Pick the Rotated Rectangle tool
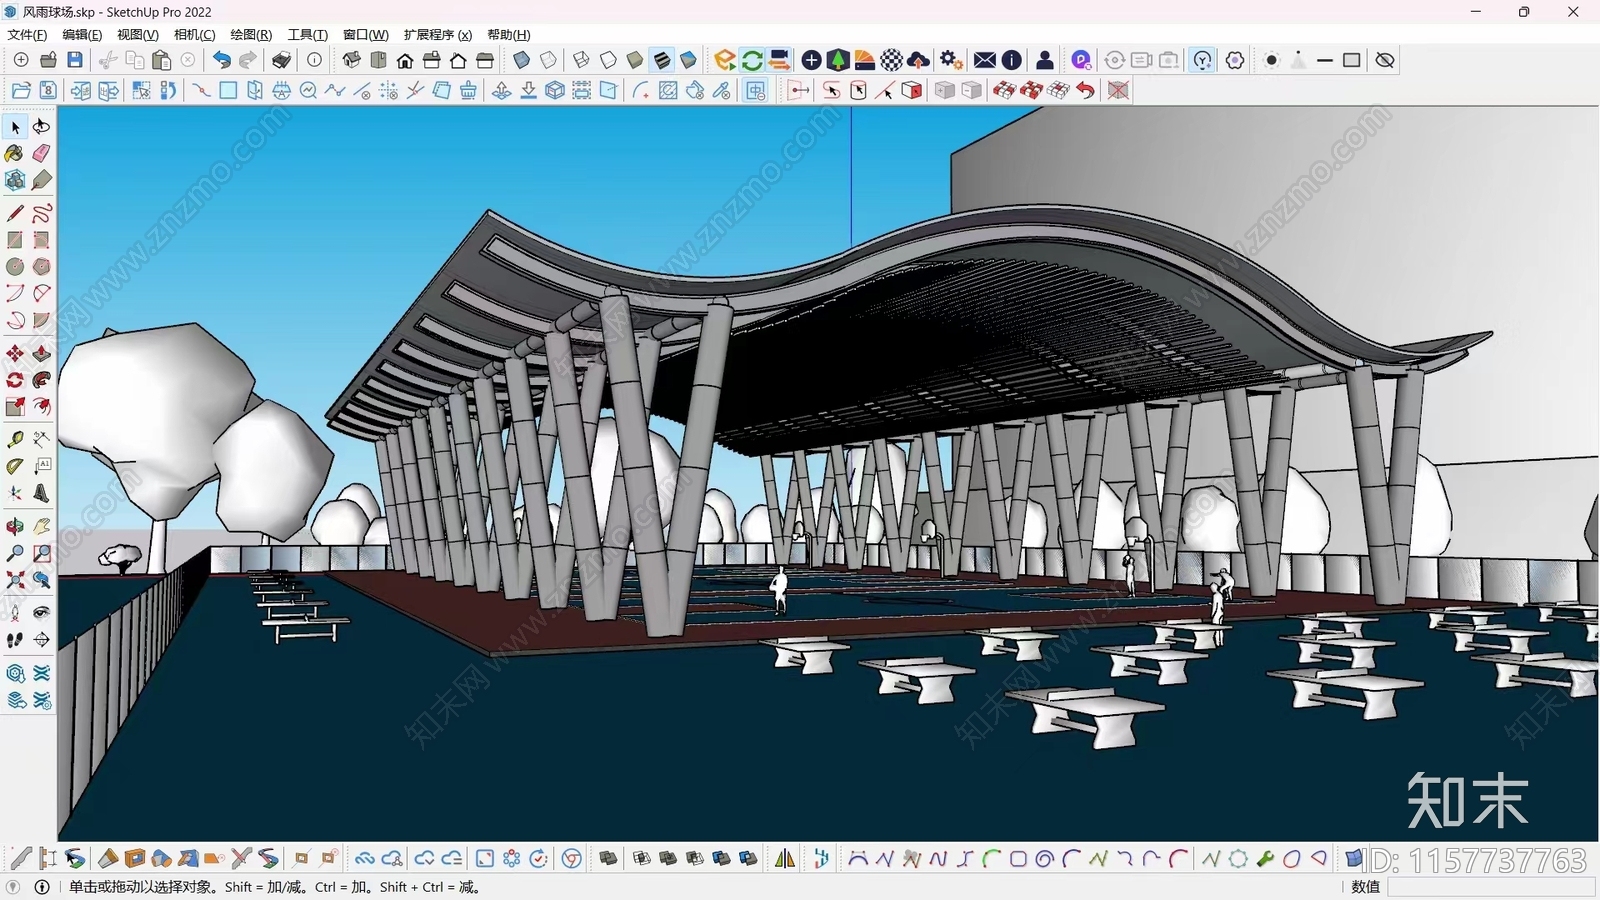Screen dimensions: 1600x900 41,240
